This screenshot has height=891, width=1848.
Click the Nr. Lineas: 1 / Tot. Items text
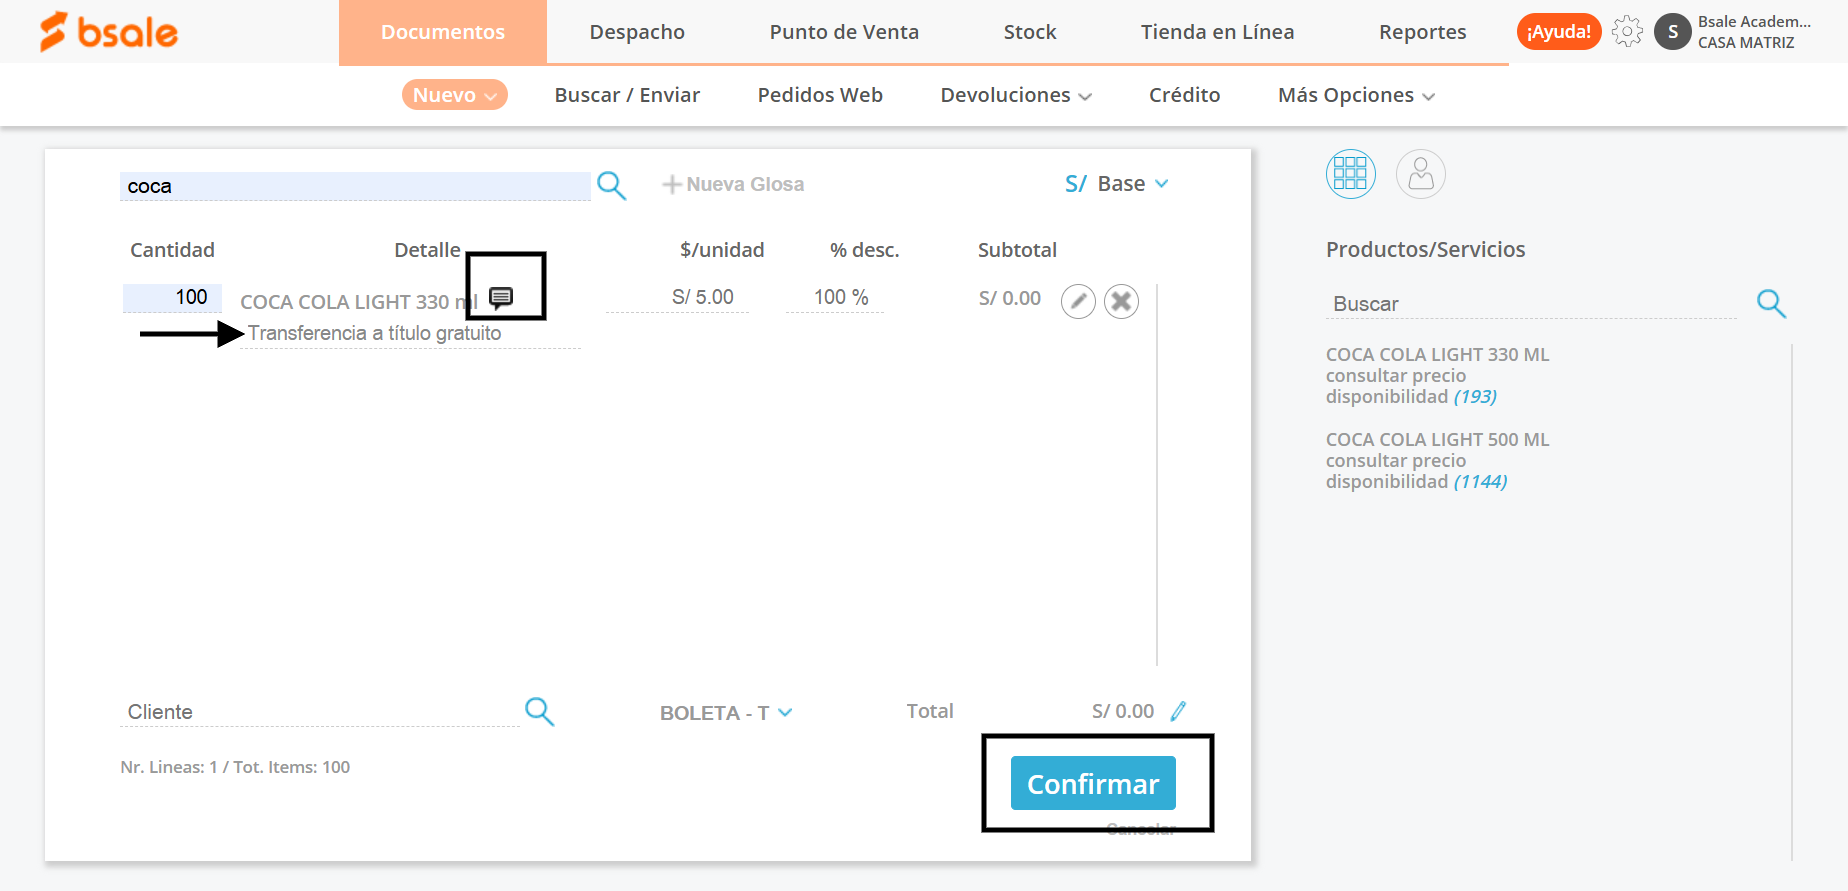click(x=235, y=767)
